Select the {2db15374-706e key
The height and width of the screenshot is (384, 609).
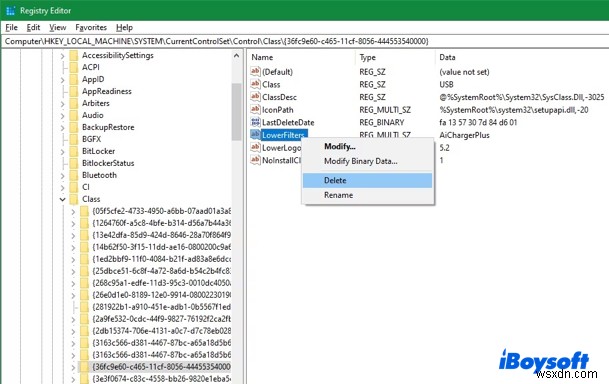point(162,331)
